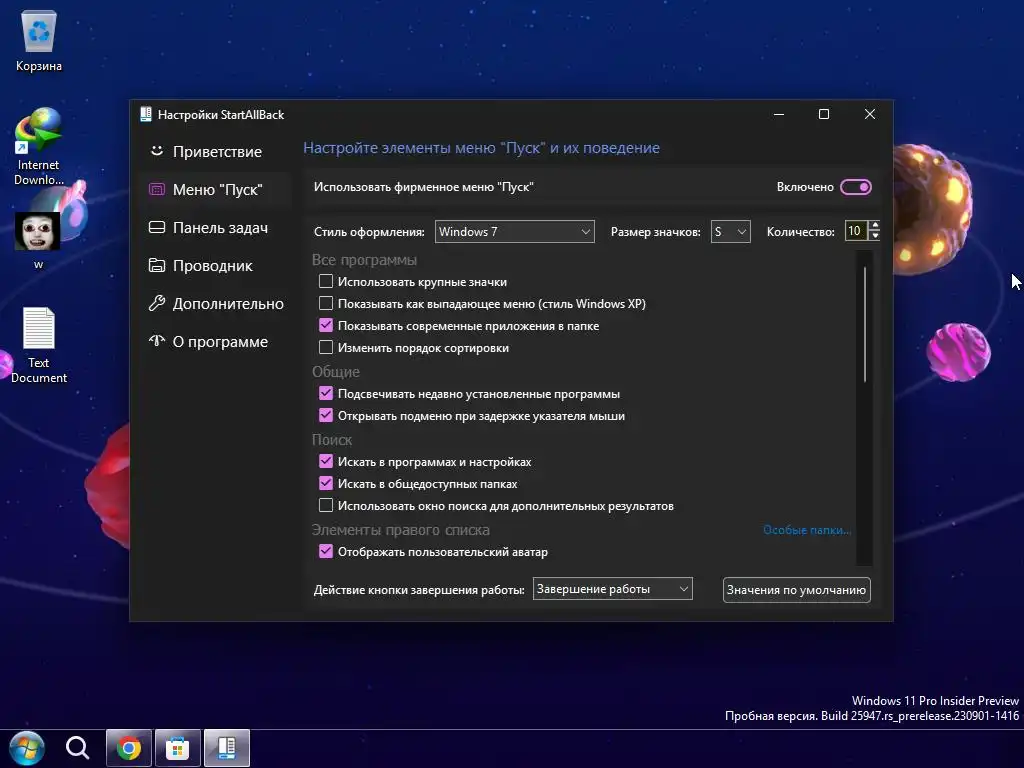Open the Internet Download Manager desktop shortcut

[x=38, y=146]
